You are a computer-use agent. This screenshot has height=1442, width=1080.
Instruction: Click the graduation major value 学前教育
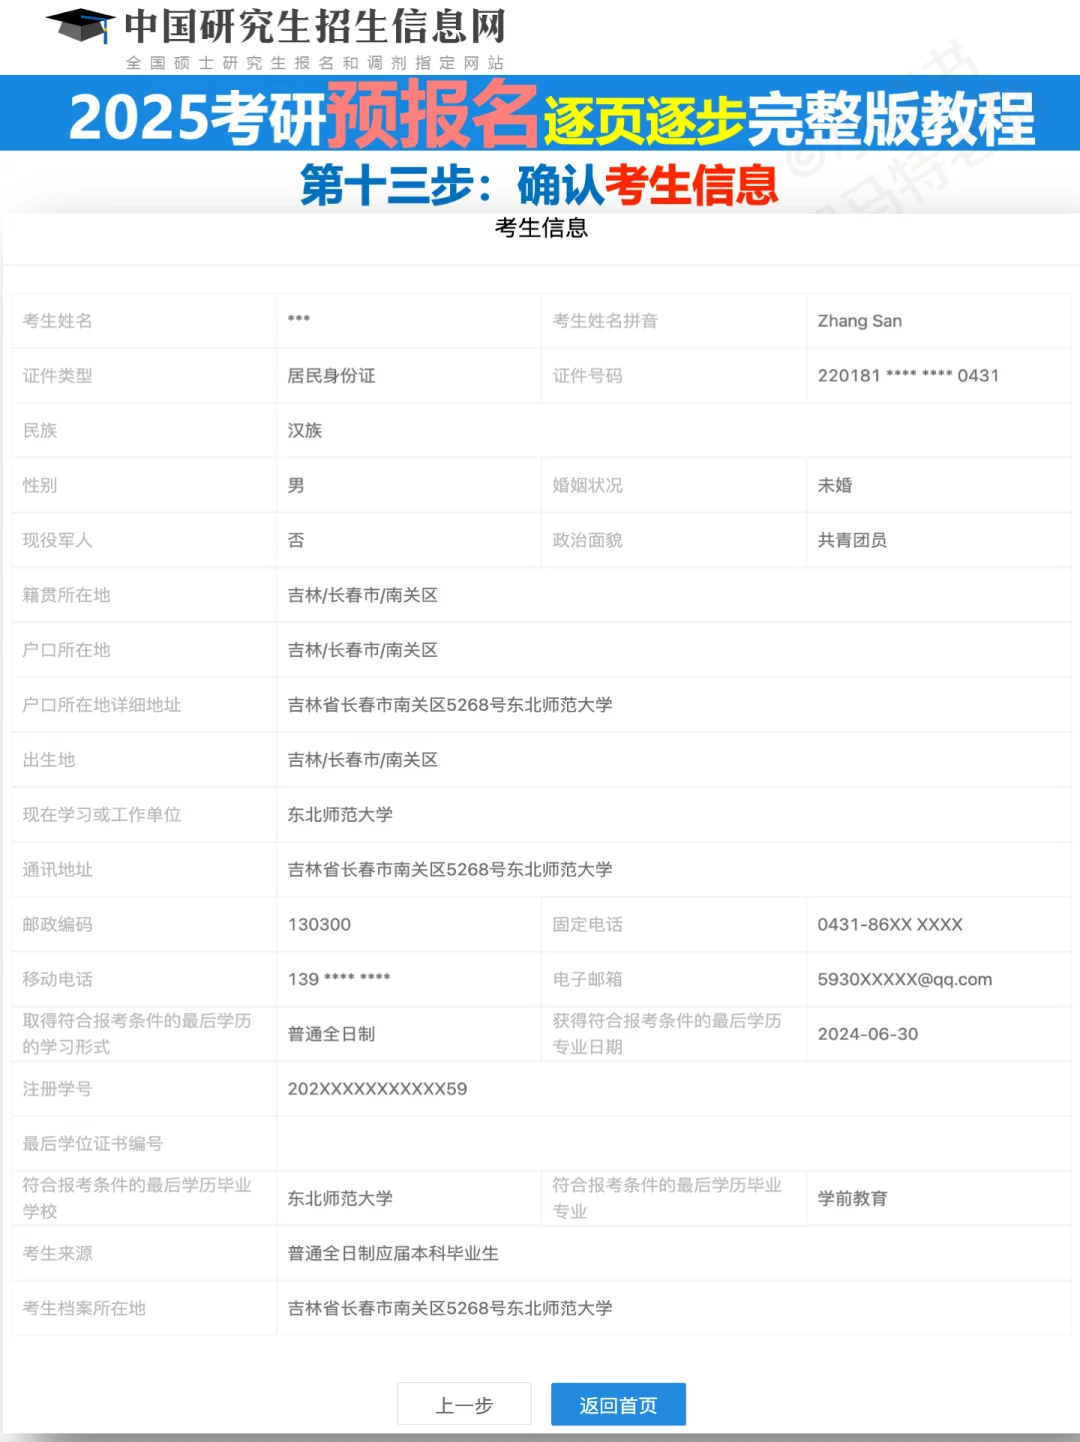(x=852, y=1199)
